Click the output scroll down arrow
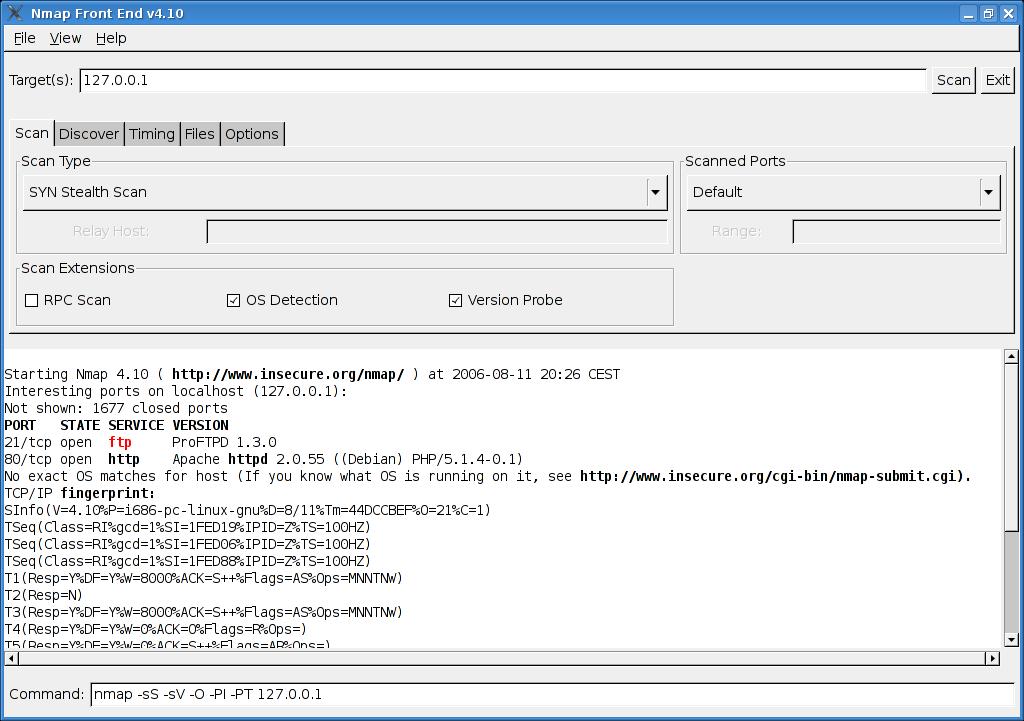The height and width of the screenshot is (721, 1024). [1011, 640]
